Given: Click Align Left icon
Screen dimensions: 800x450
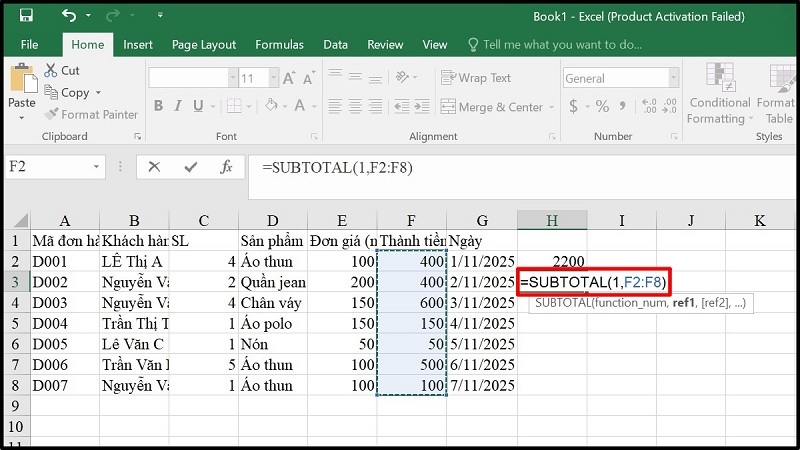Looking at the screenshot, I should (335, 106).
